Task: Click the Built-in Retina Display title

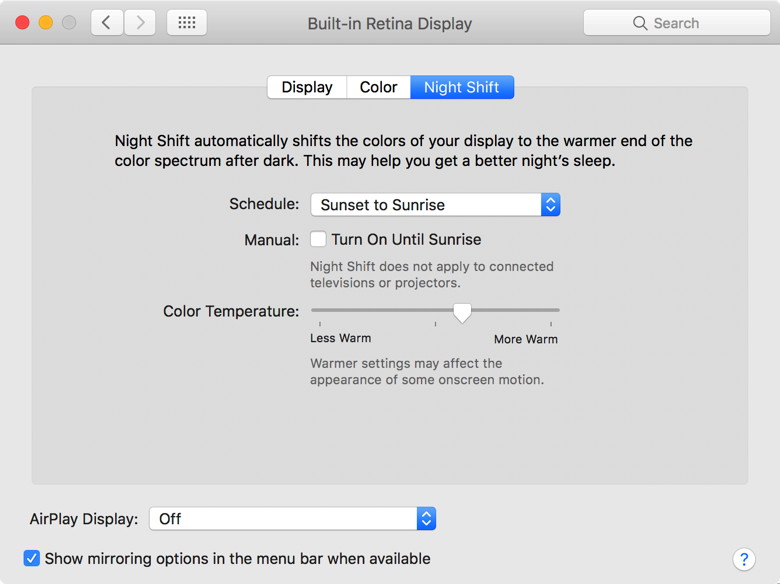Action: pos(390,23)
